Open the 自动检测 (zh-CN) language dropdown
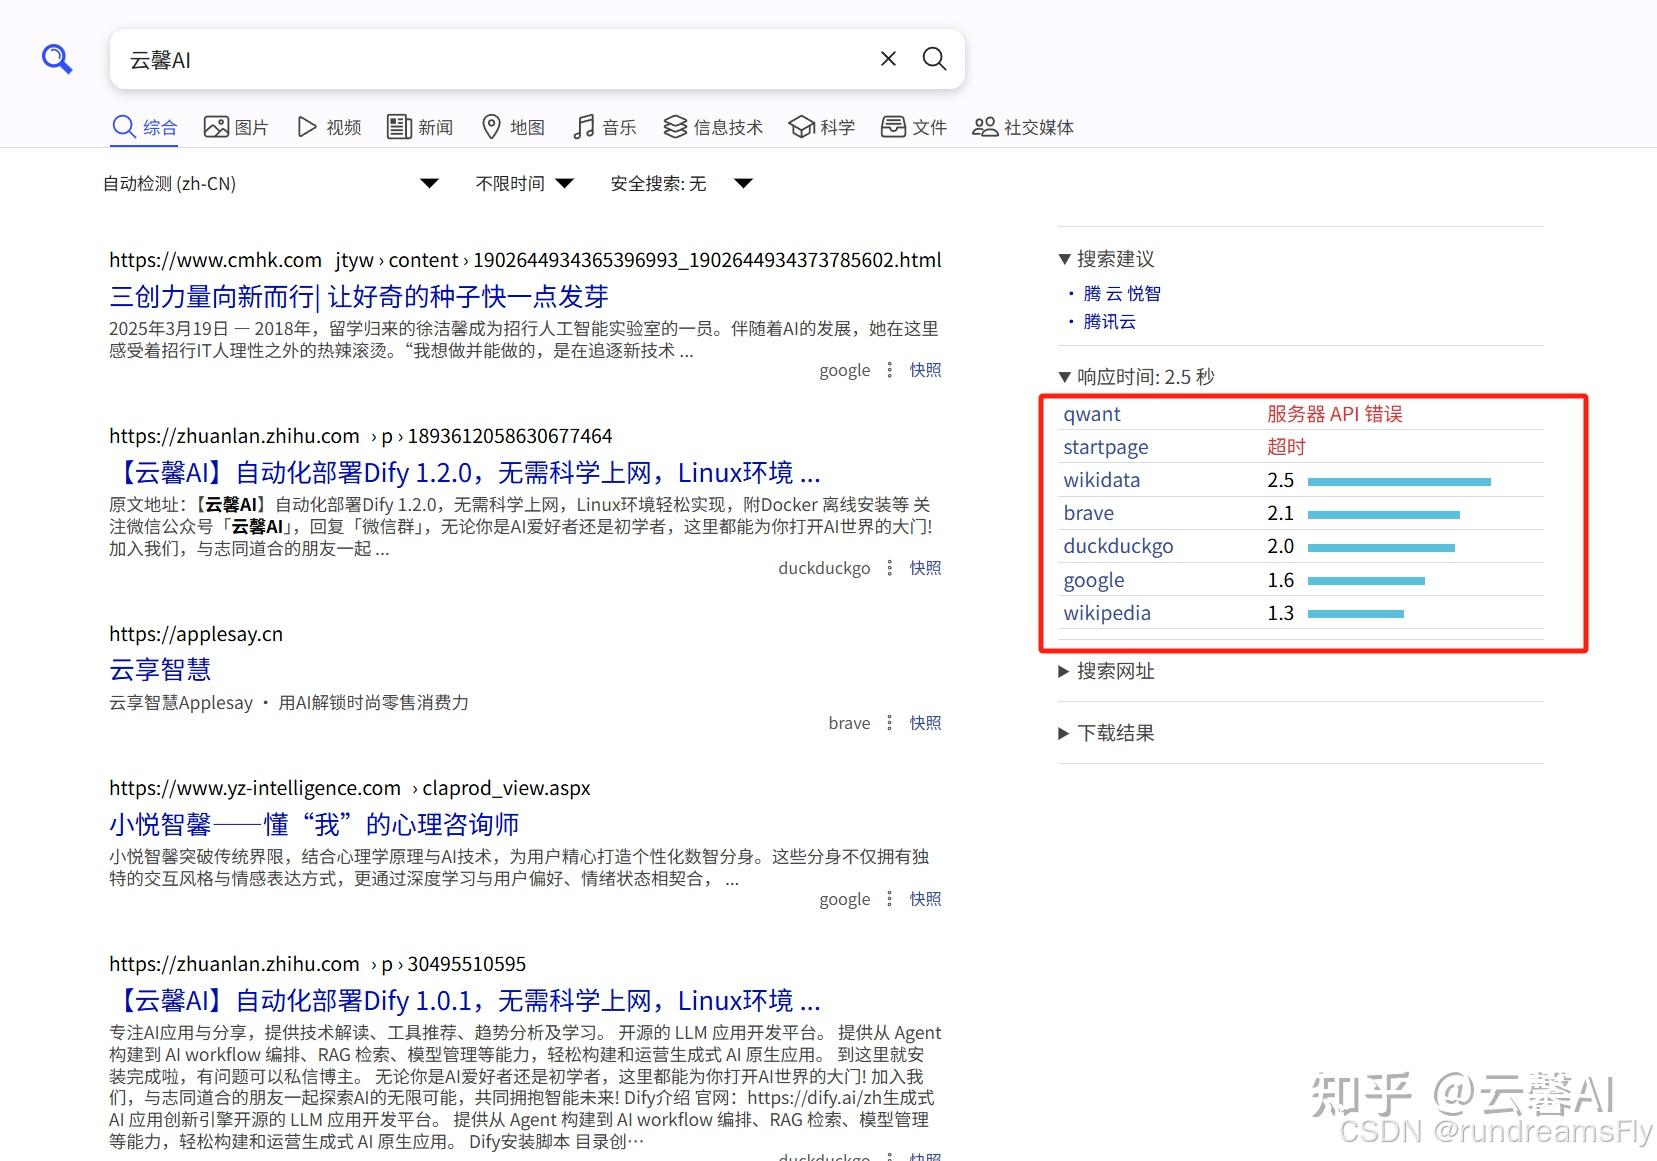The image size is (1657, 1161). pyautogui.click(x=429, y=183)
